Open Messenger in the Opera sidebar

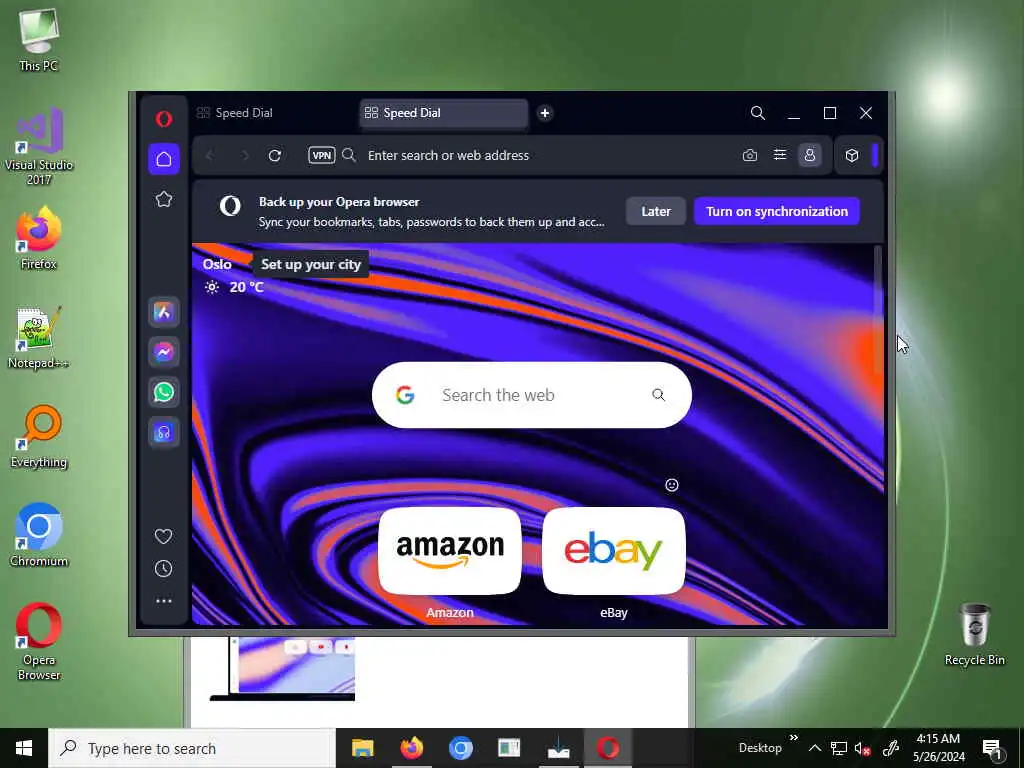point(164,352)
